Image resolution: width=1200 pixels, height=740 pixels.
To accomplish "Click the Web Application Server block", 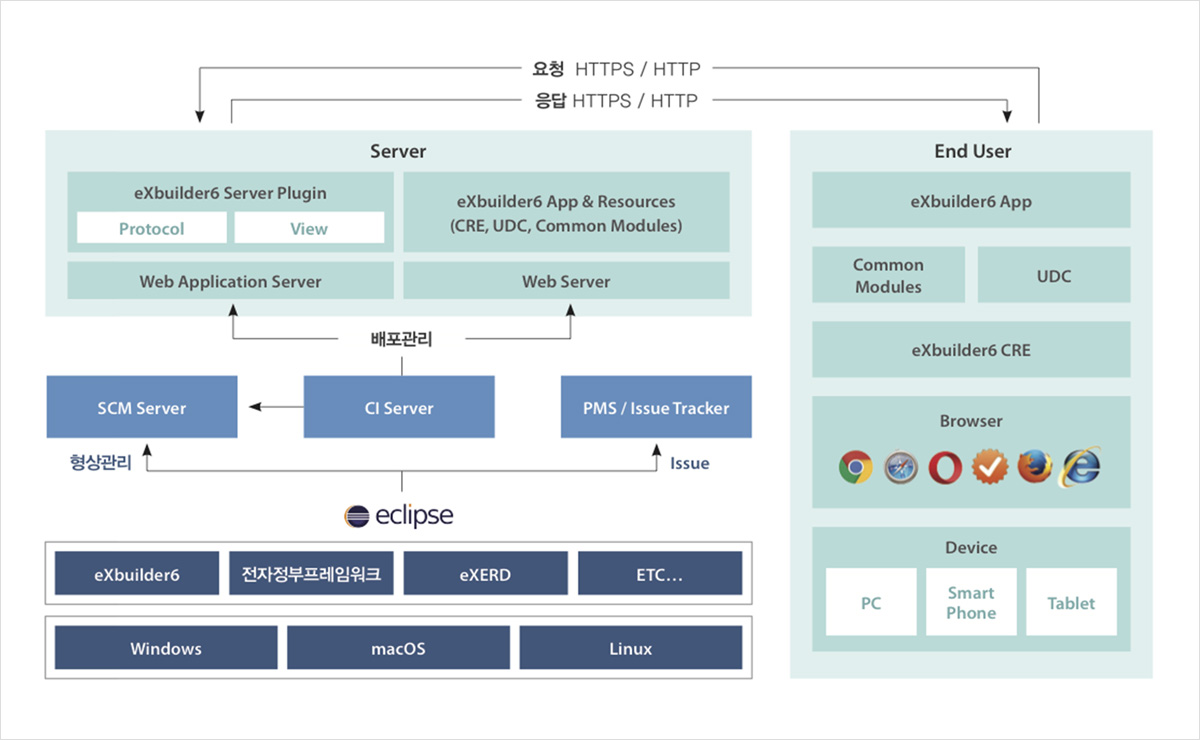I will [231, 281].
